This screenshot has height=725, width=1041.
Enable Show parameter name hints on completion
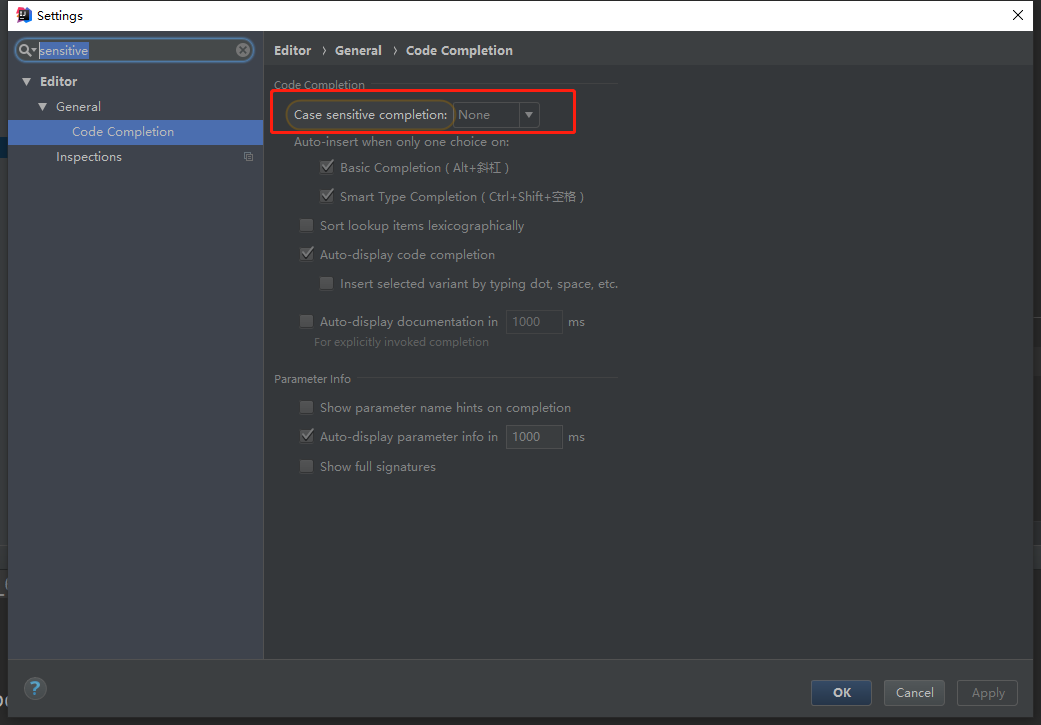307,408
